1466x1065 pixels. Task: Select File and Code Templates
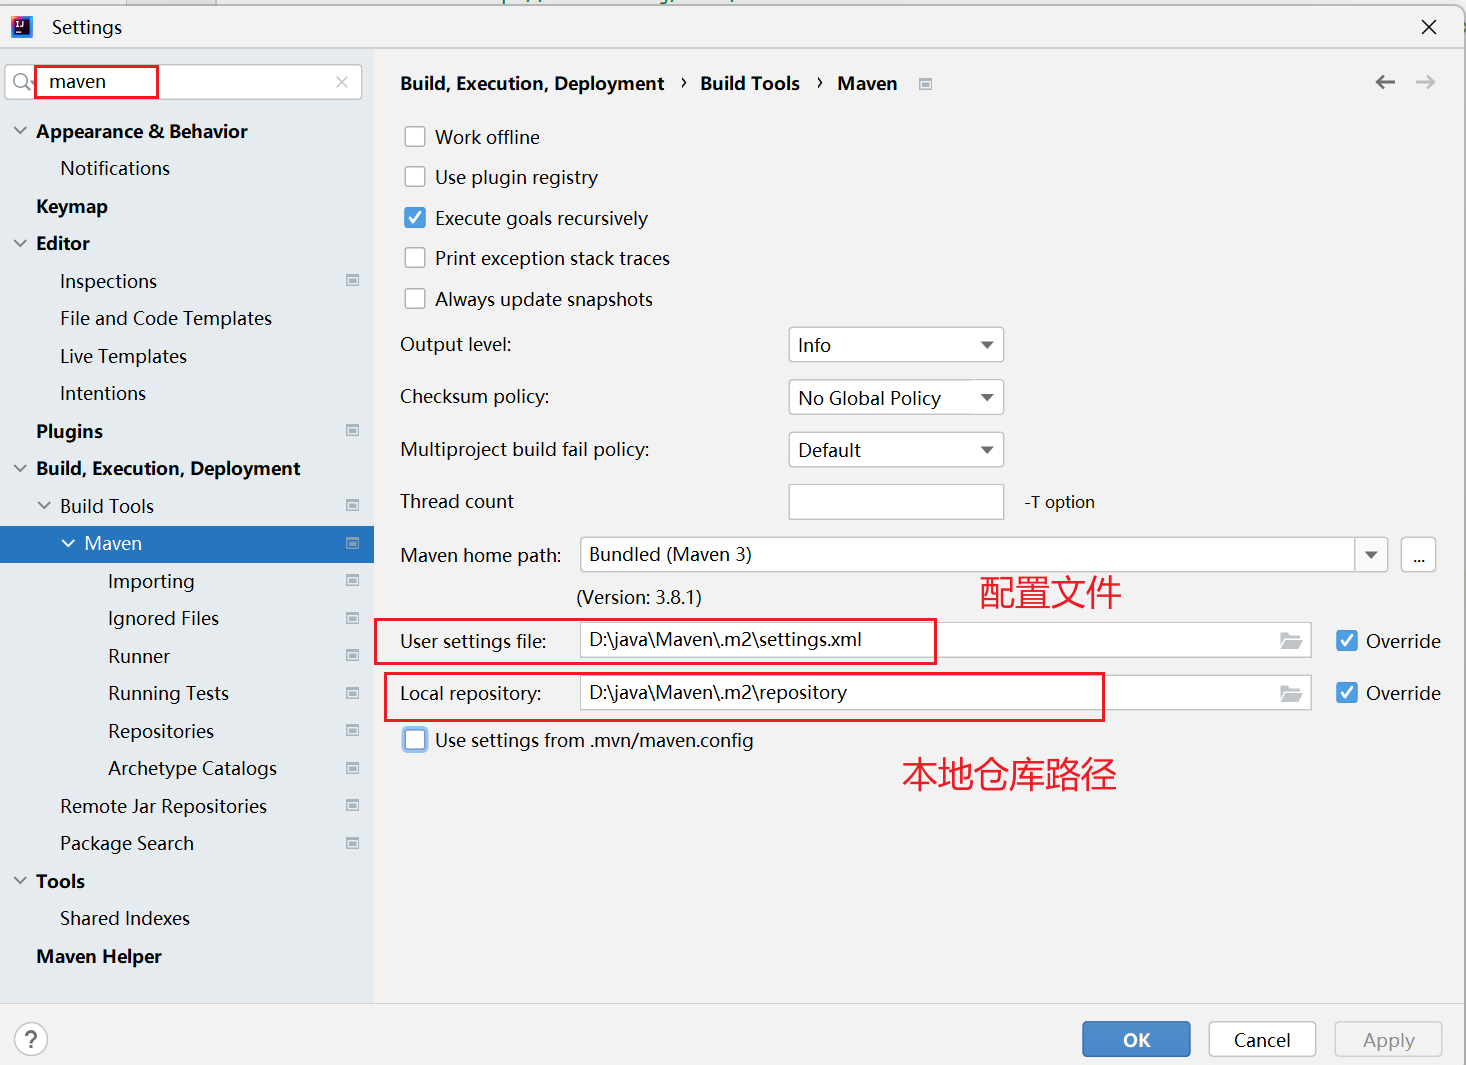tap(166, 318)
